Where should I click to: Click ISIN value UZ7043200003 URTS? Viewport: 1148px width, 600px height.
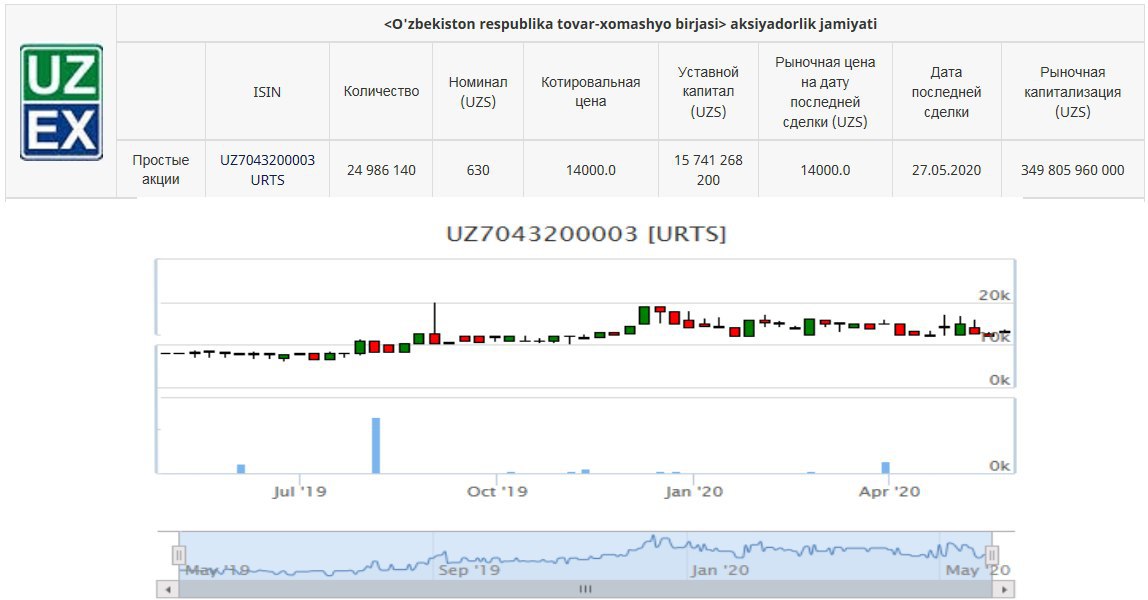[267, 170]
